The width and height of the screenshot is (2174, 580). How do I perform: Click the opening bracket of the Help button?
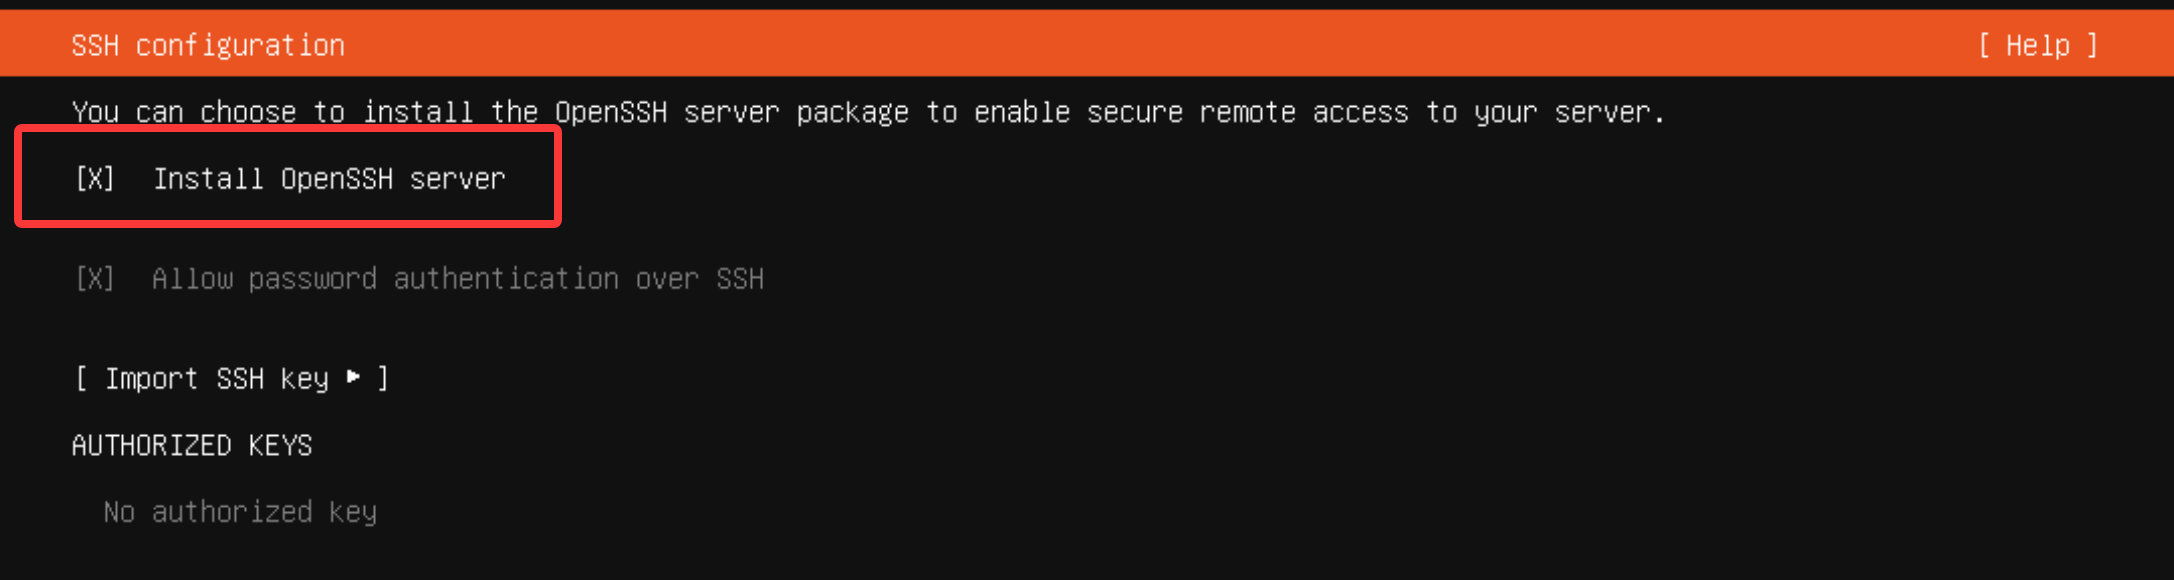1985,46
